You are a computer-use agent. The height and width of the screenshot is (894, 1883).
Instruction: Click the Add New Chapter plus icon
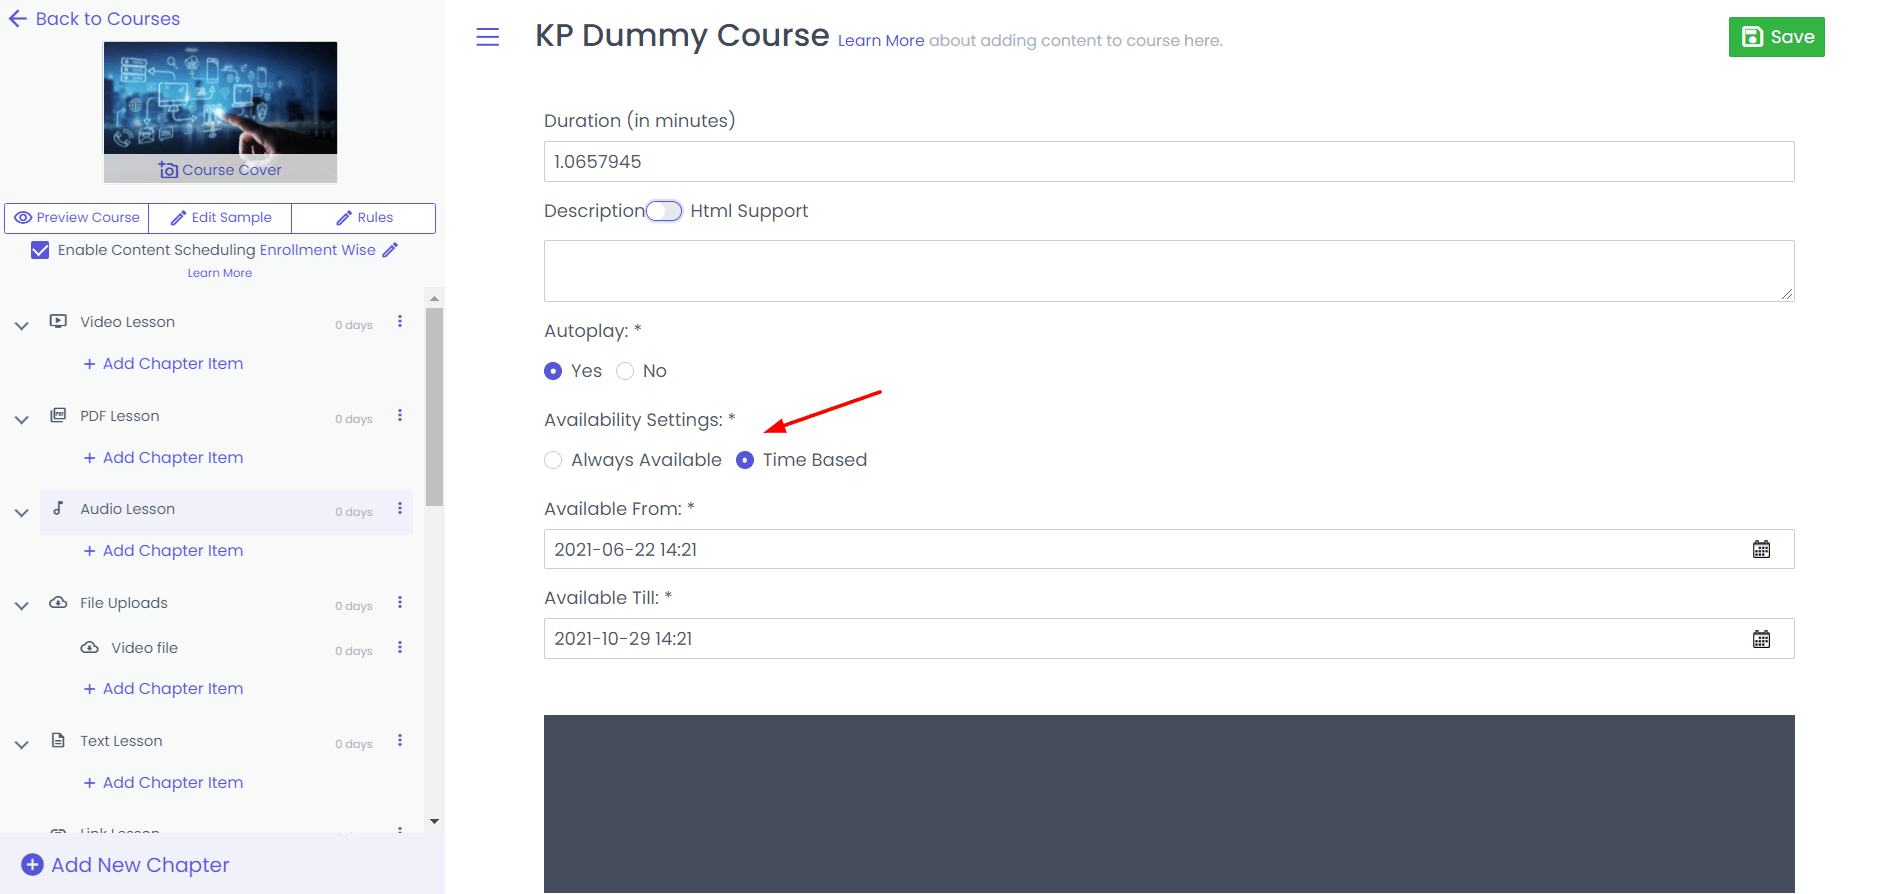[33, 865]
